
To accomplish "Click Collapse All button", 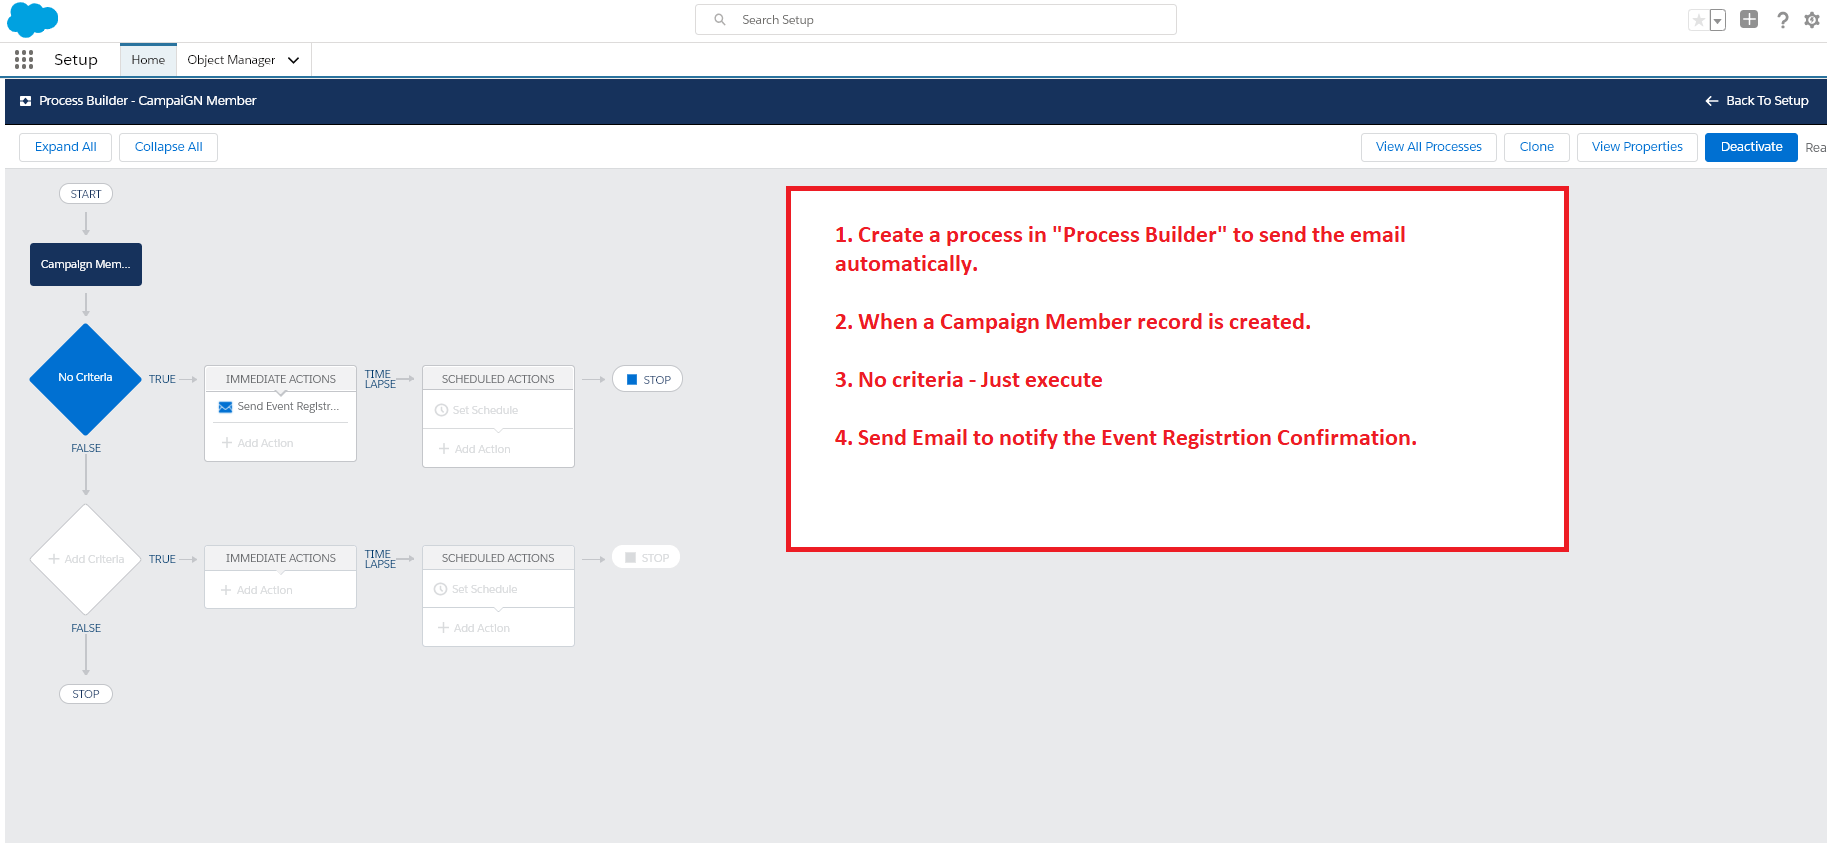I will 169,147.
